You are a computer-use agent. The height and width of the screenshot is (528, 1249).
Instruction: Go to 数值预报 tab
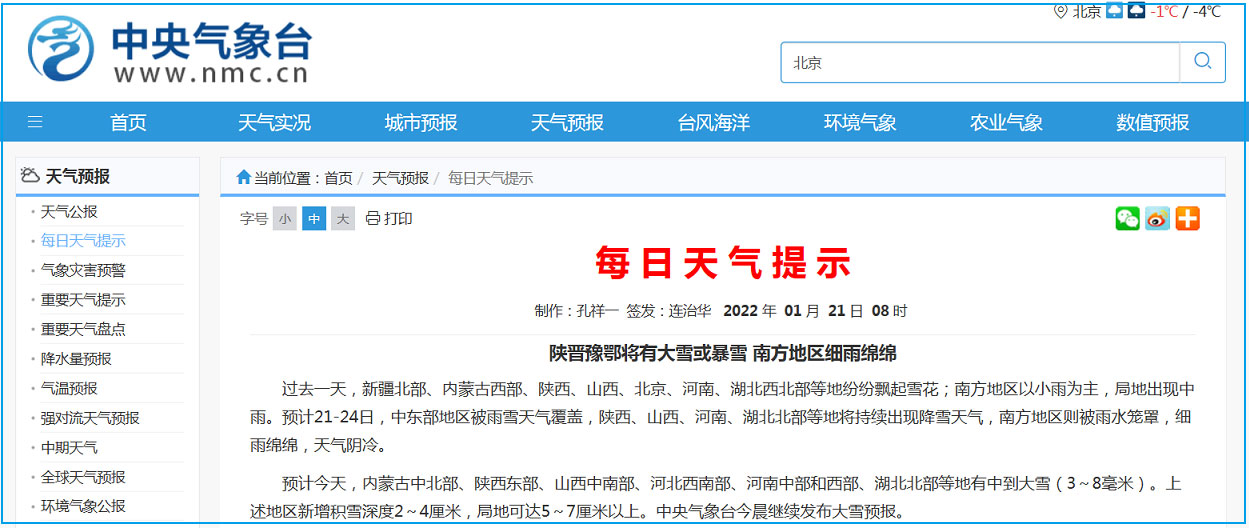pos(1152,122)
